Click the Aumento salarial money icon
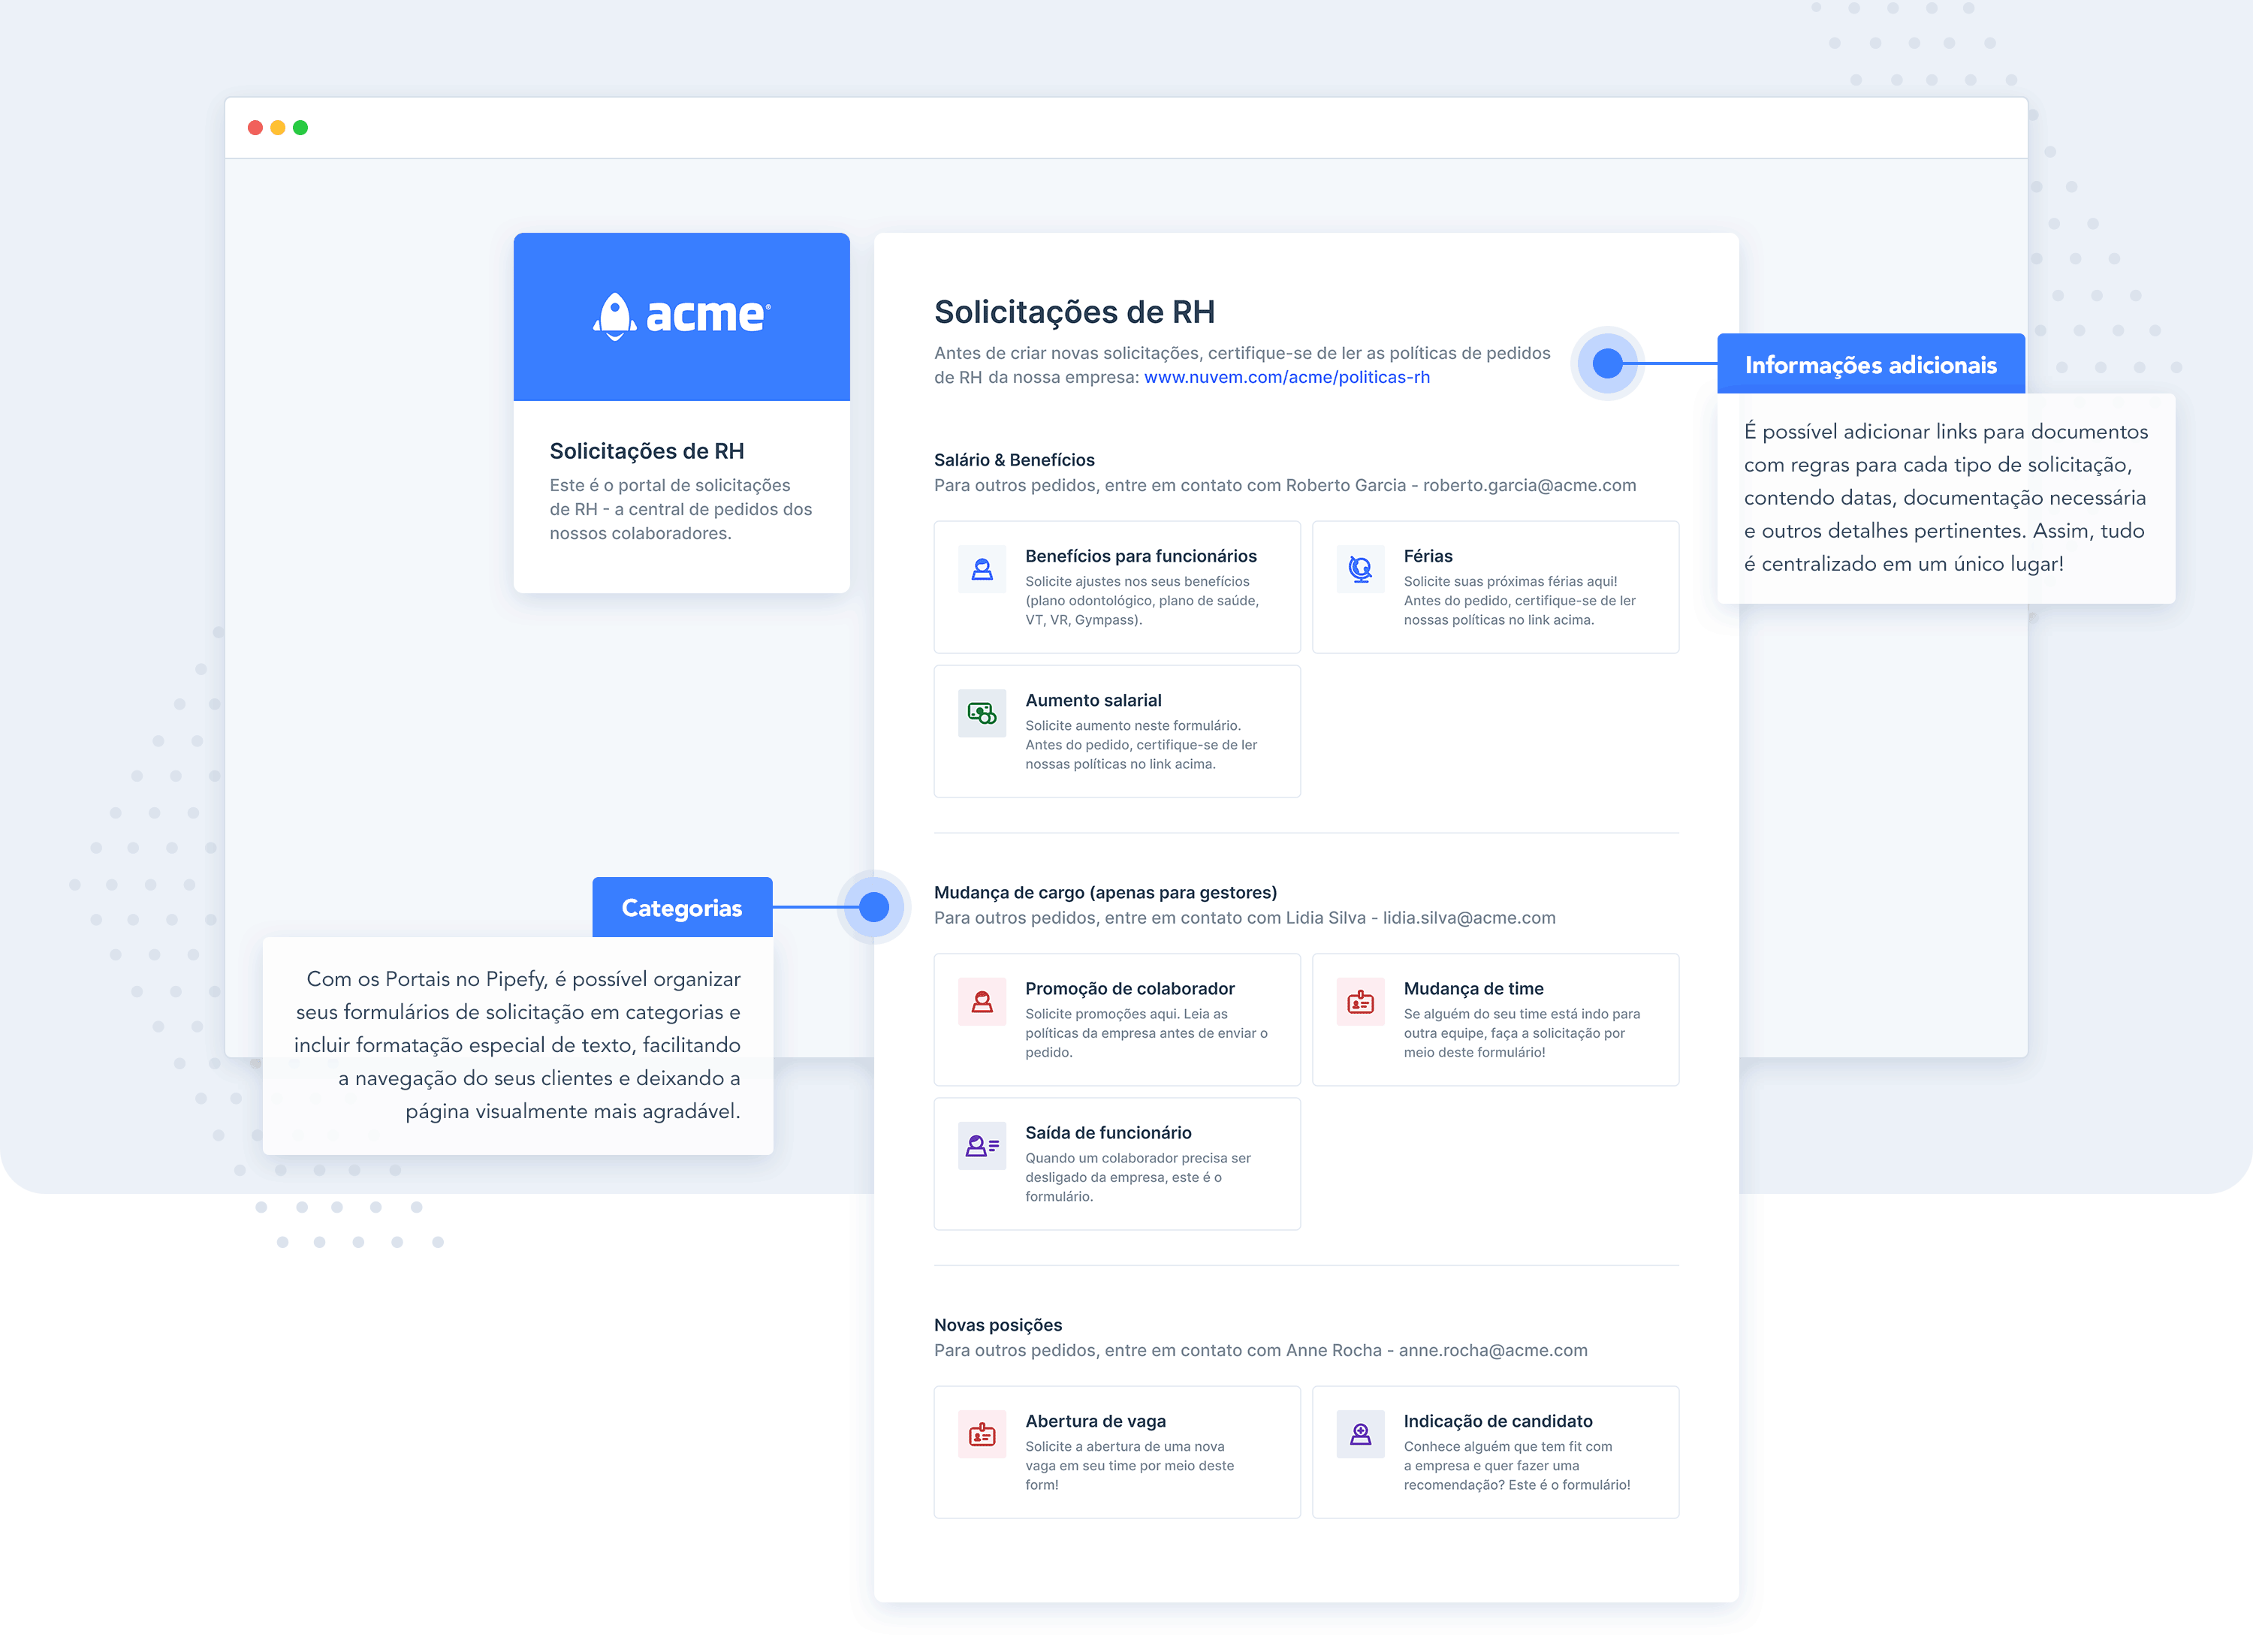 click(x=981, y=713)
